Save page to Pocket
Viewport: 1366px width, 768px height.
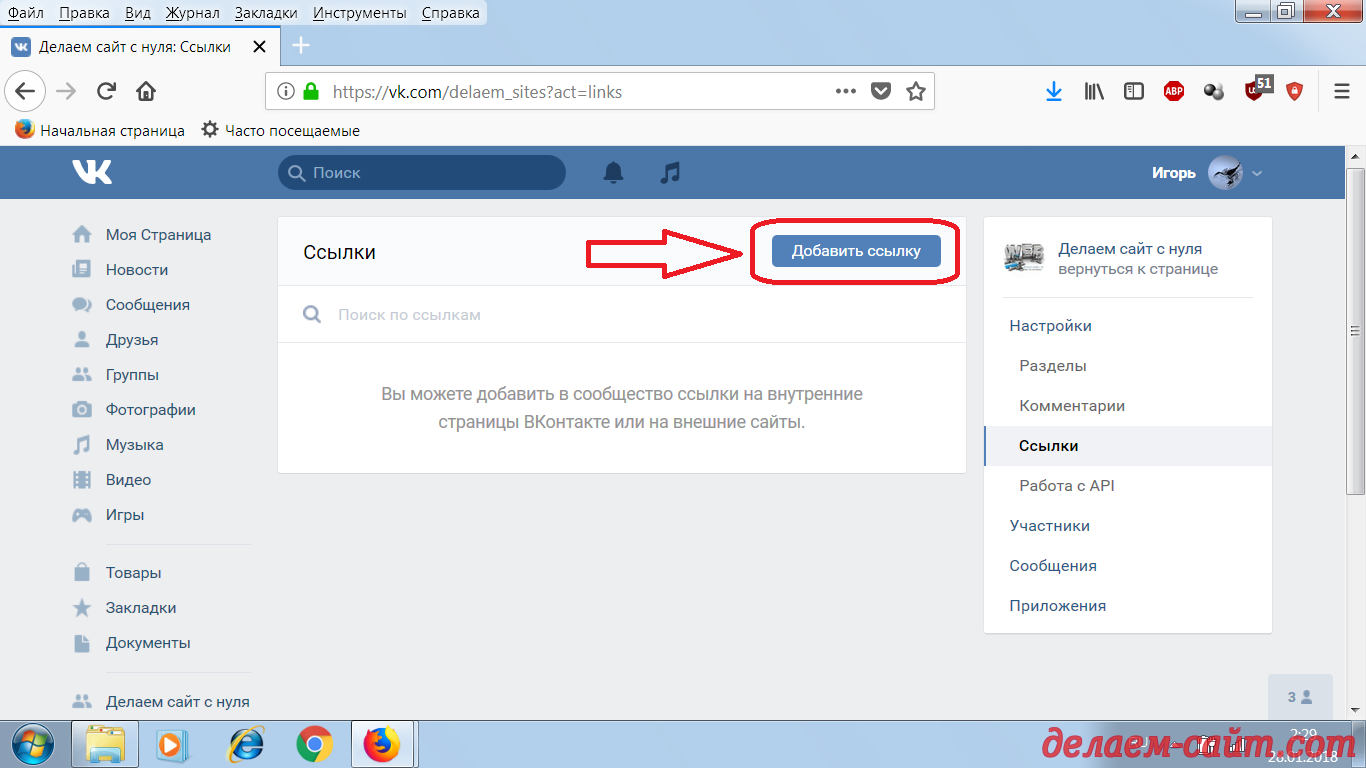pos(881,92)
